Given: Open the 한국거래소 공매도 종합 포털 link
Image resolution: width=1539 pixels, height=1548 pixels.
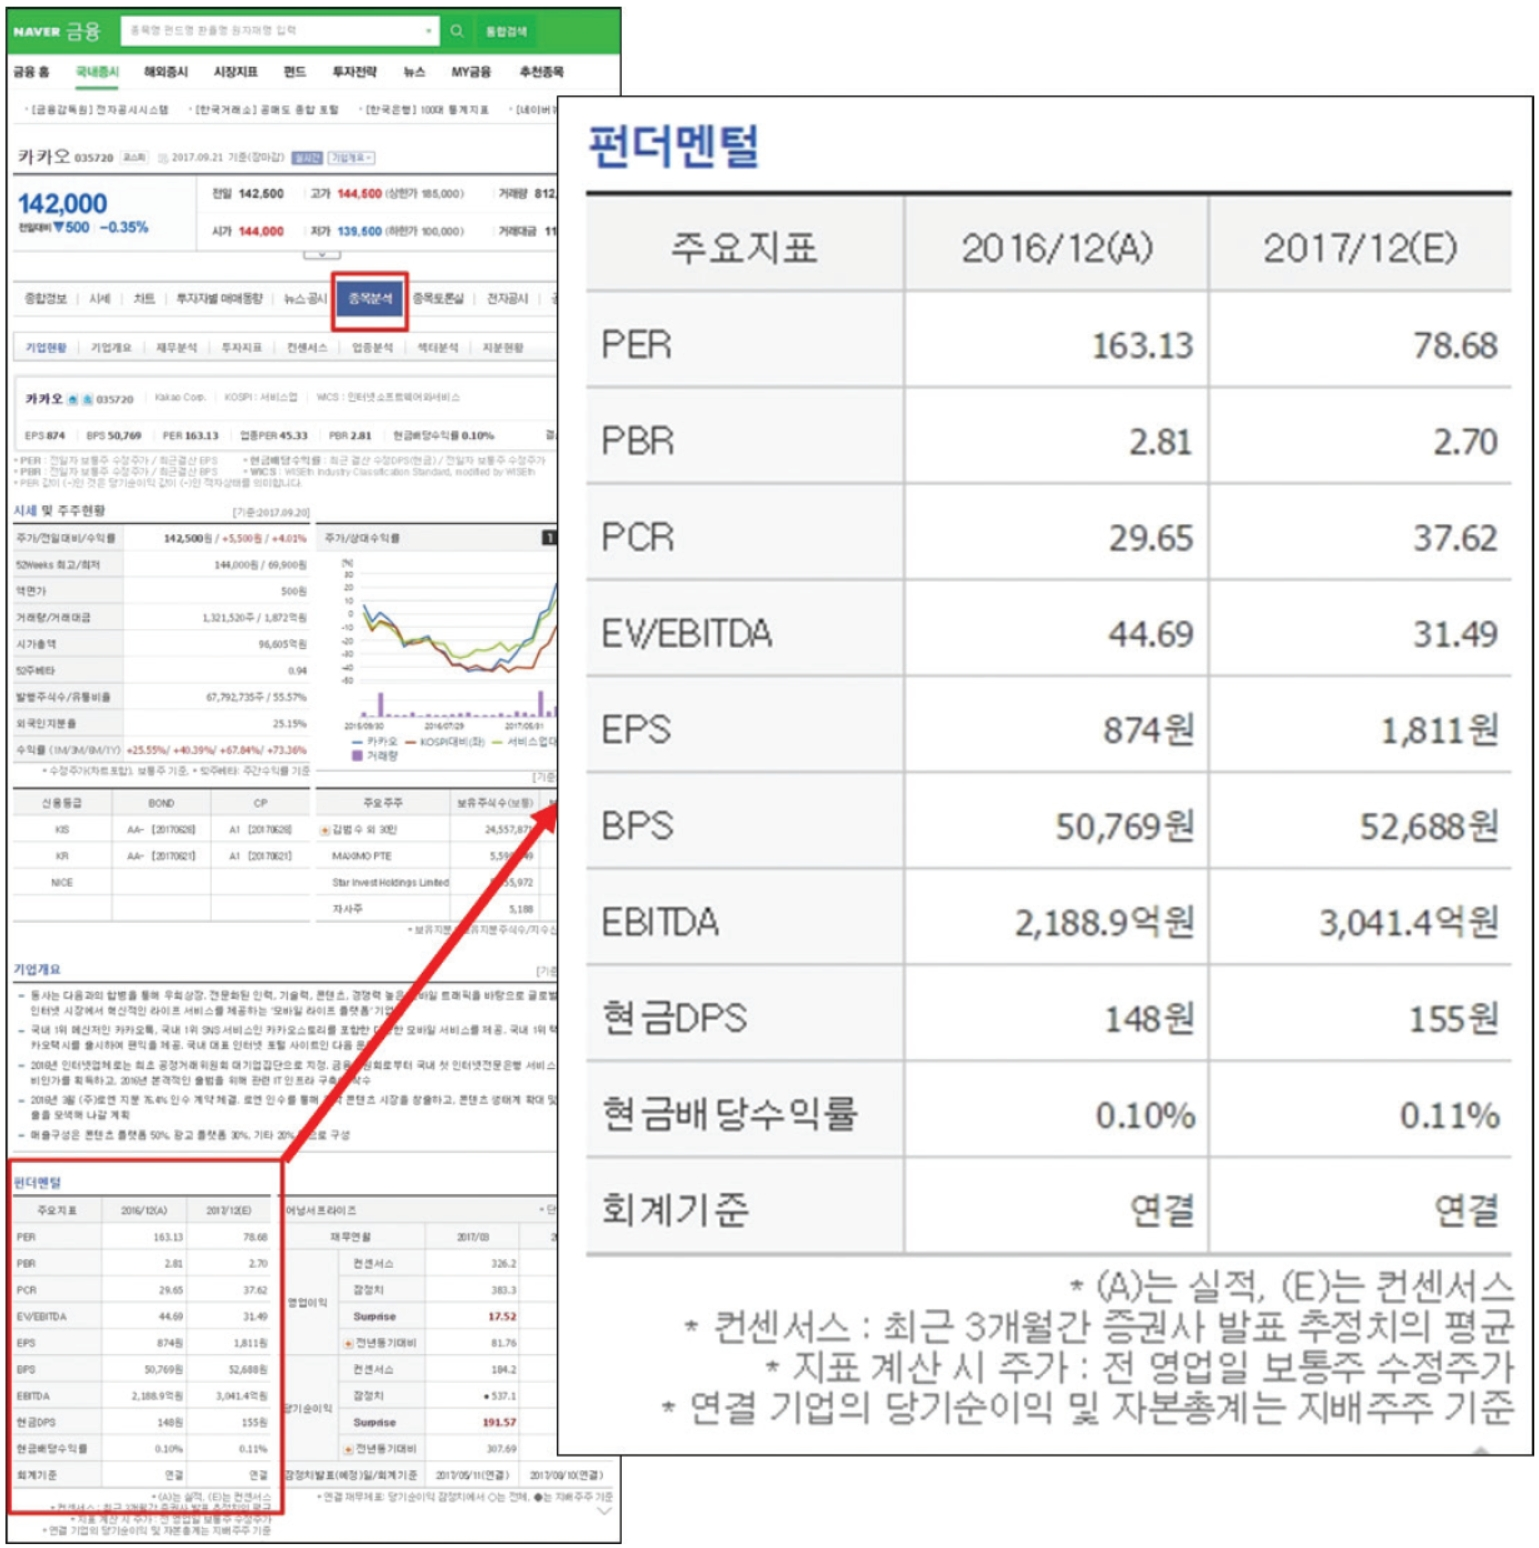Looking at the screenshot, I should click(x=265, y=110).
